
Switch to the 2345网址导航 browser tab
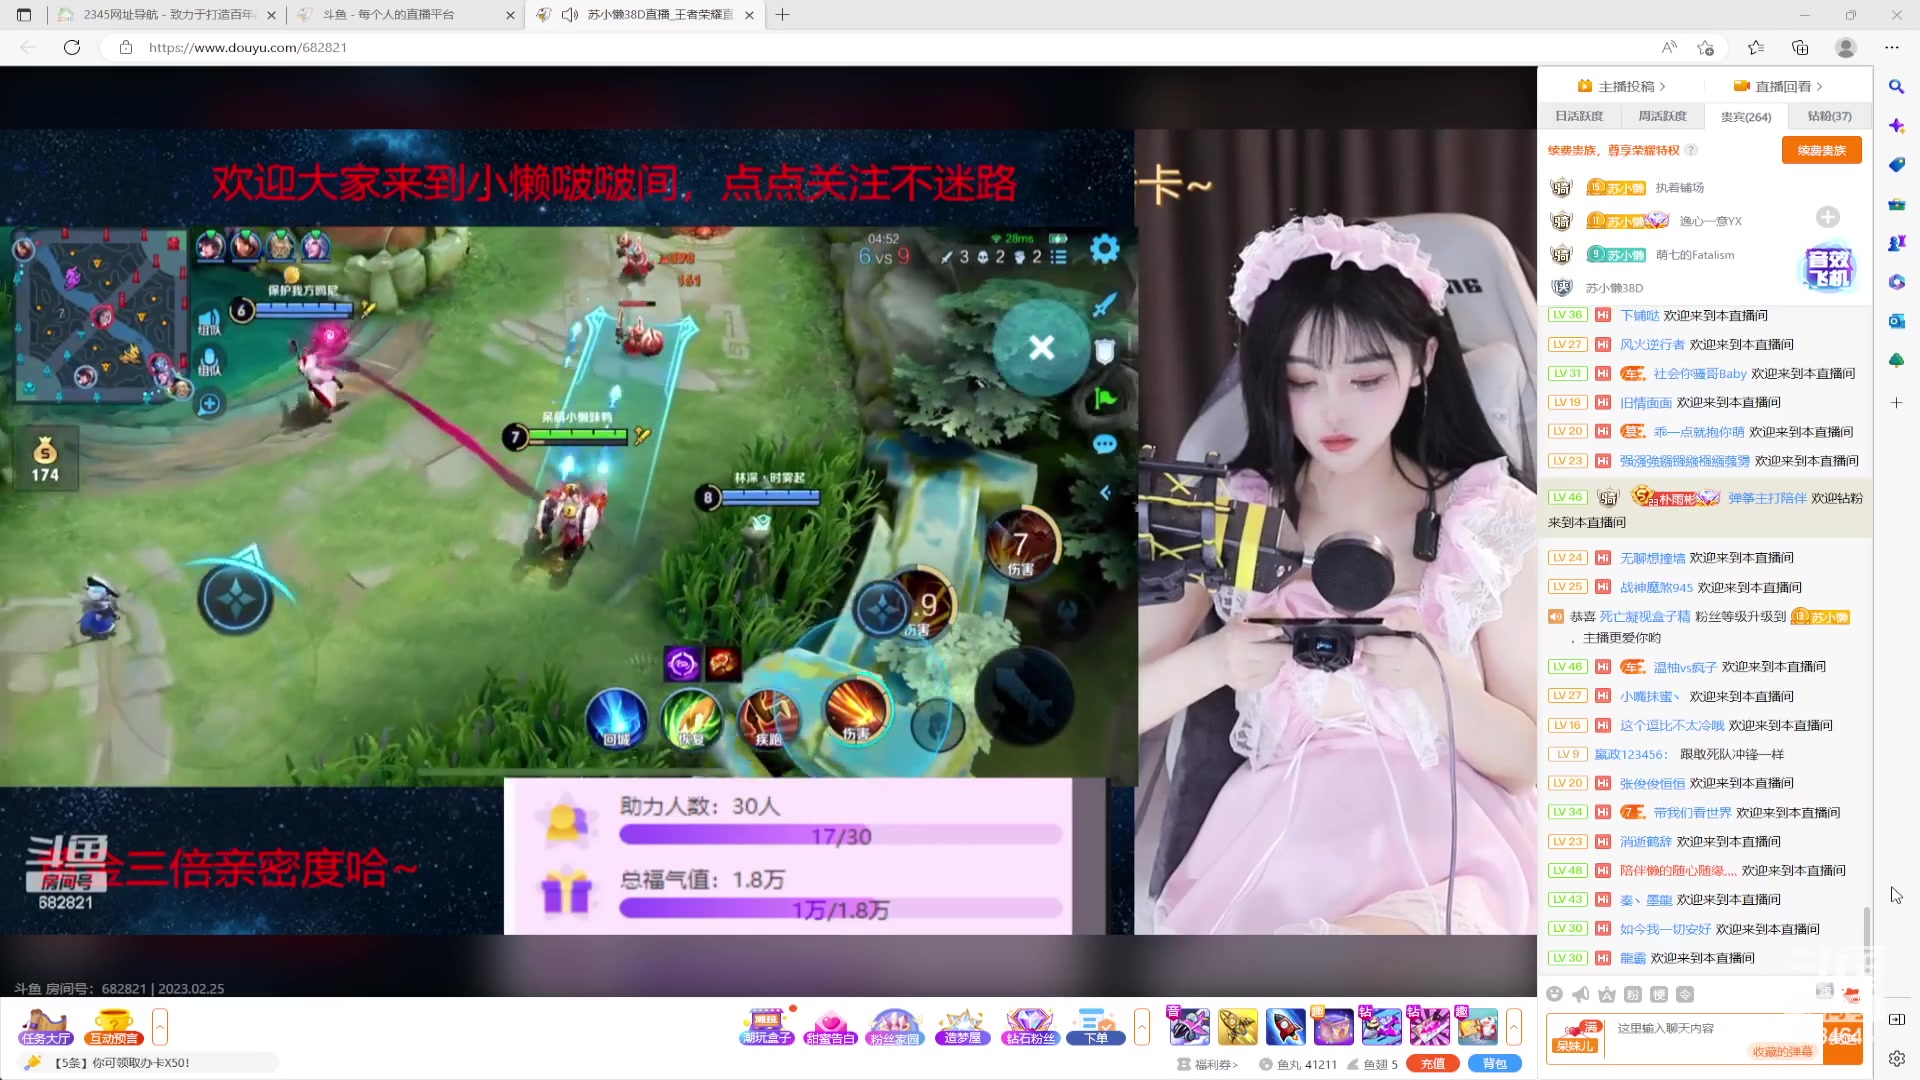pyautogui.click(x=167, y=15)
